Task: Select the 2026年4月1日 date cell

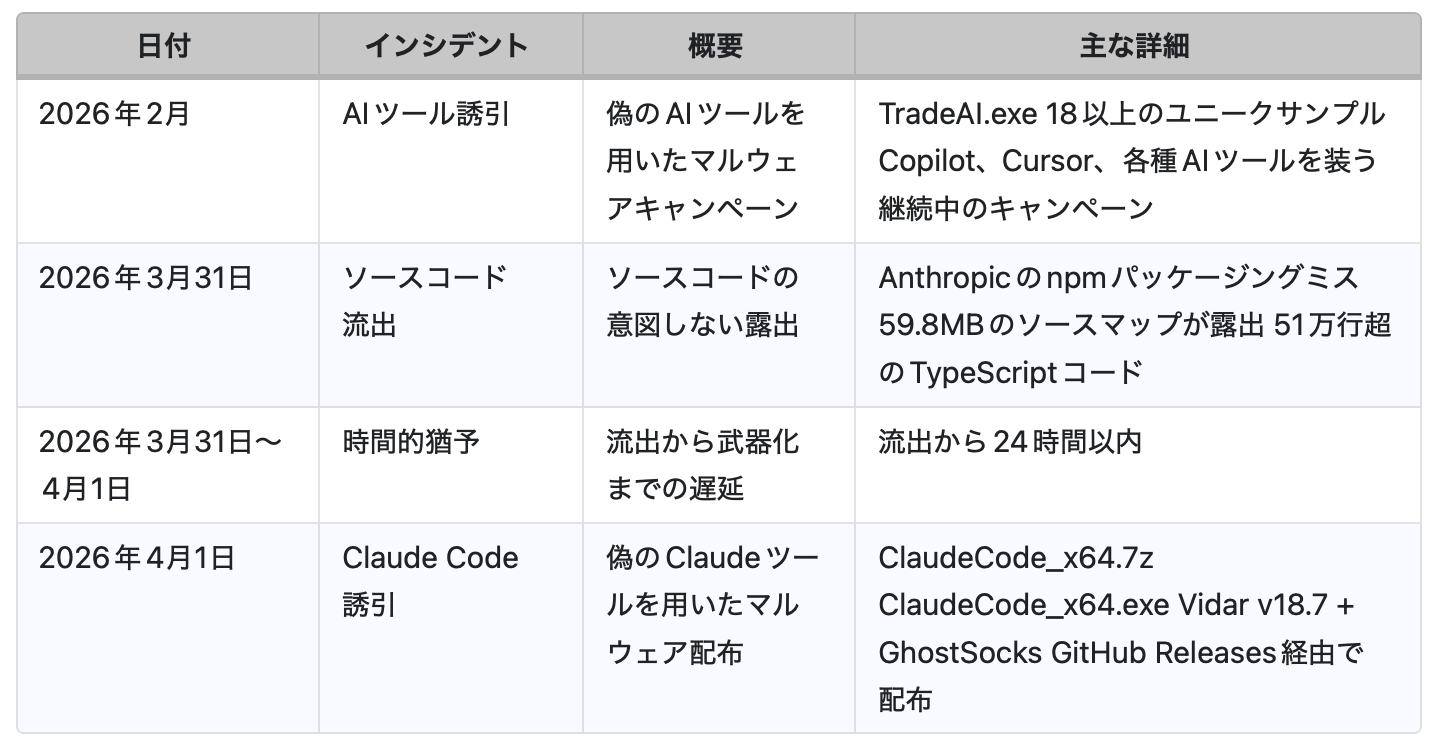Action: [136, 558]
